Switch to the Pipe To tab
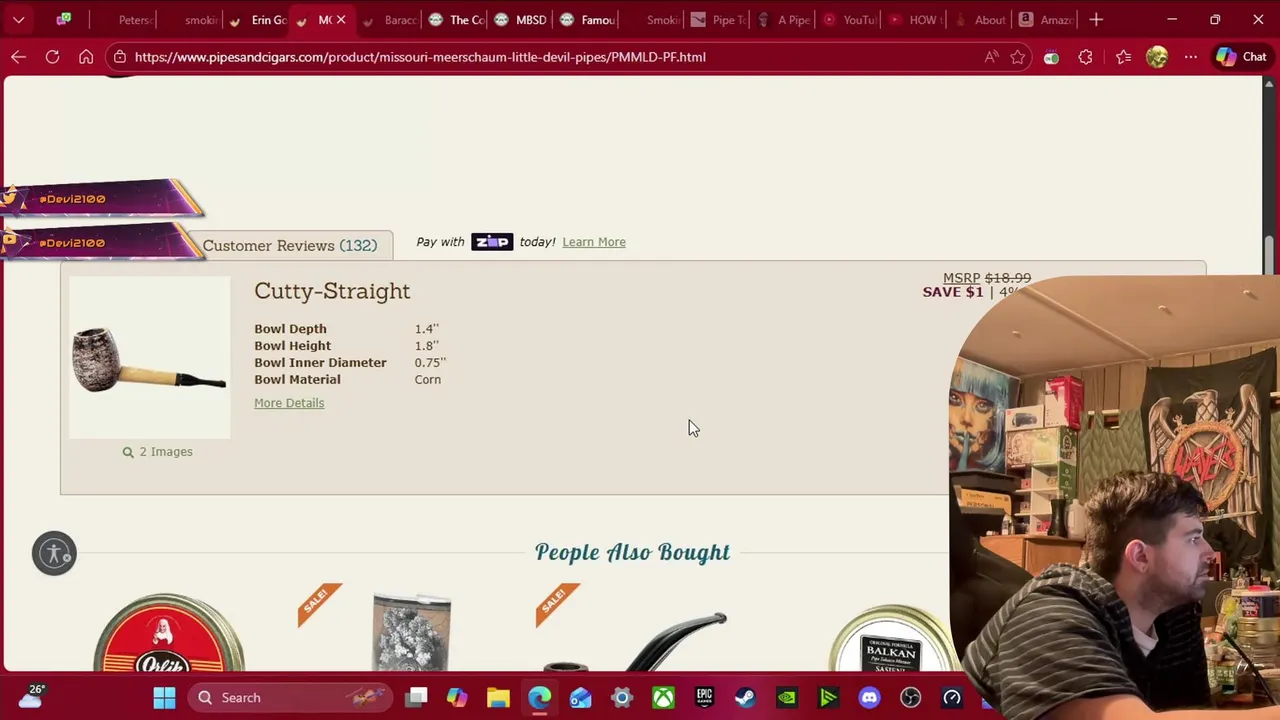 pyautogui.click(x=717, y=19)
